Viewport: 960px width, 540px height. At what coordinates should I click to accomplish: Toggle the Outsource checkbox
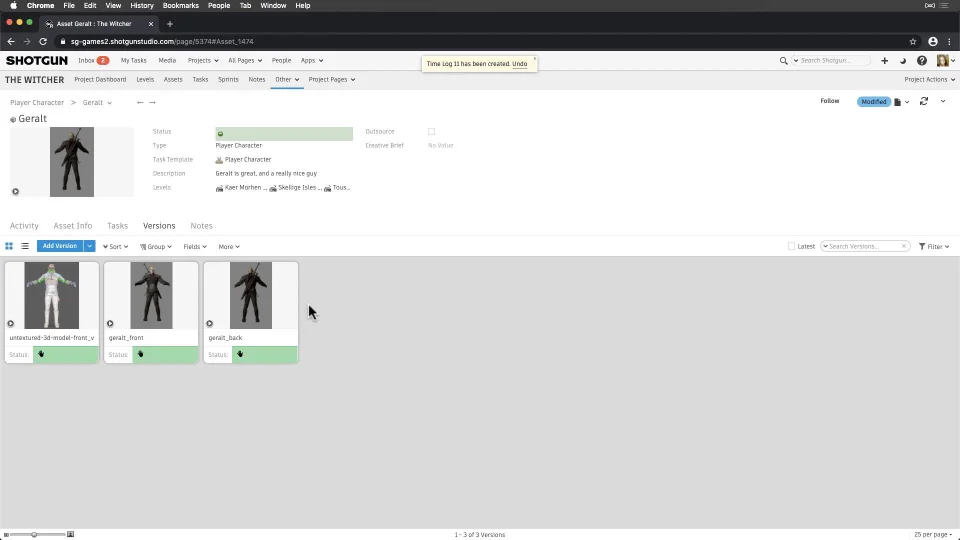pos(432,132)
